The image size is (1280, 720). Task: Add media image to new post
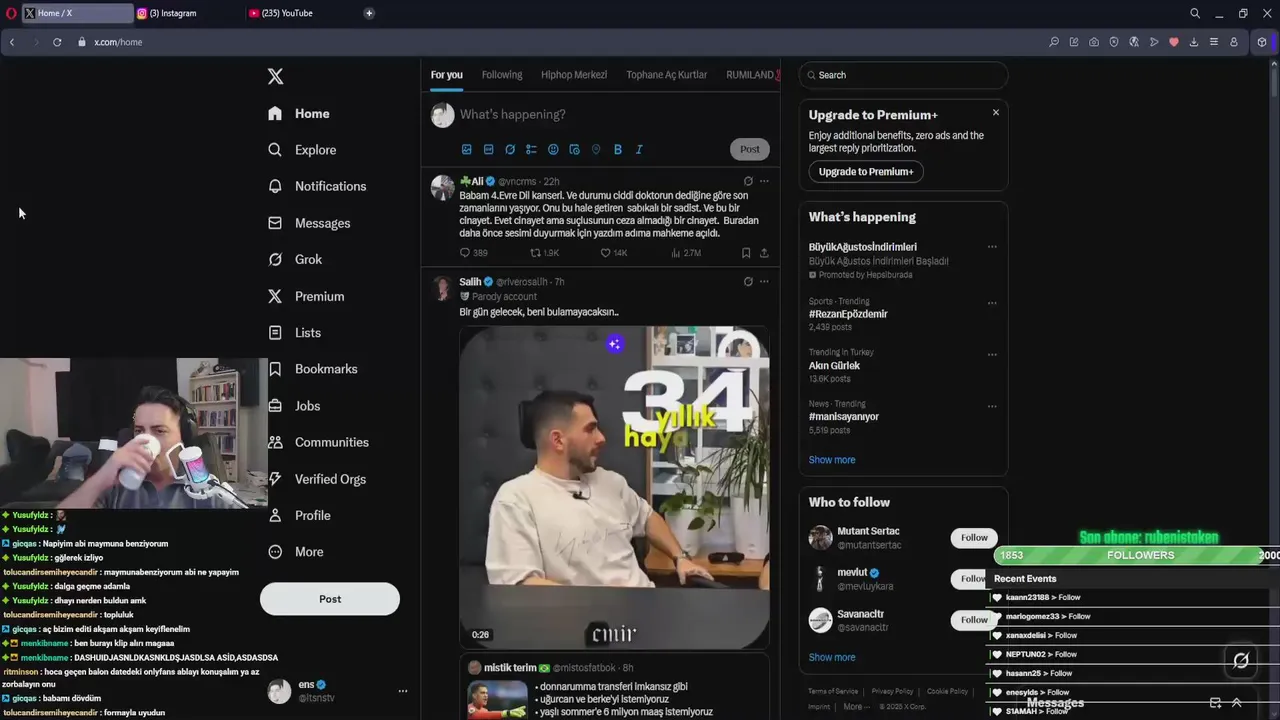(466, 149)
